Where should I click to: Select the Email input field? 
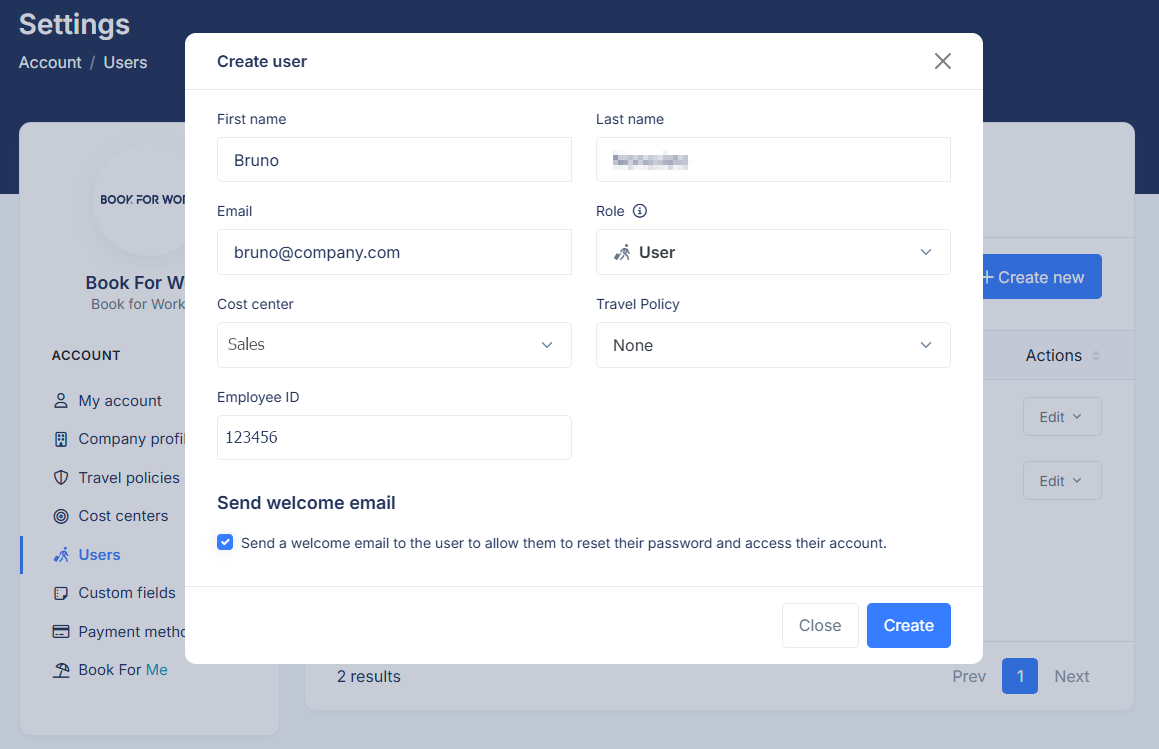click(x=394, y=252)
